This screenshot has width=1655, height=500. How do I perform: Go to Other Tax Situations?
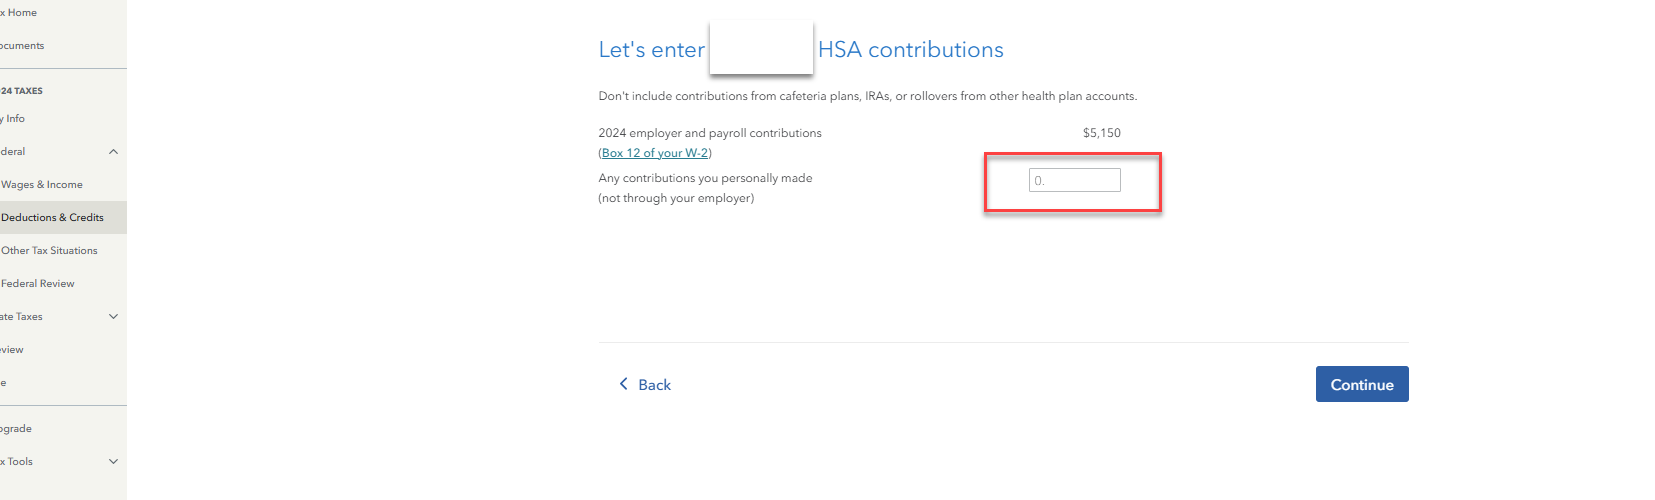coord(49,251)
